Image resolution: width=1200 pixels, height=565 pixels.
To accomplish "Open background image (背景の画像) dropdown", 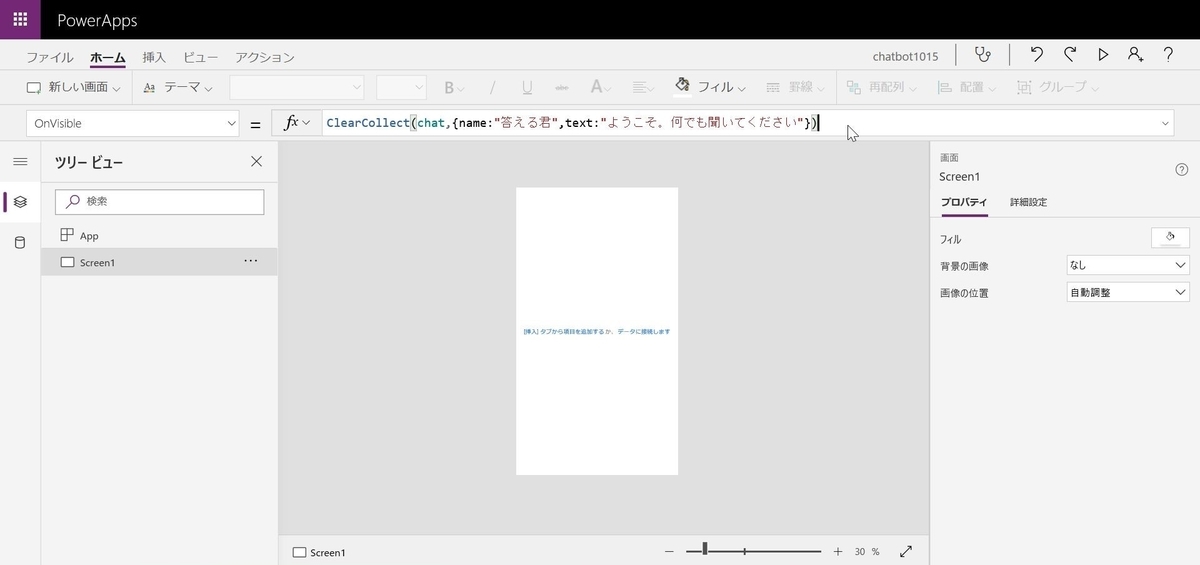I will pos(1127,265).
